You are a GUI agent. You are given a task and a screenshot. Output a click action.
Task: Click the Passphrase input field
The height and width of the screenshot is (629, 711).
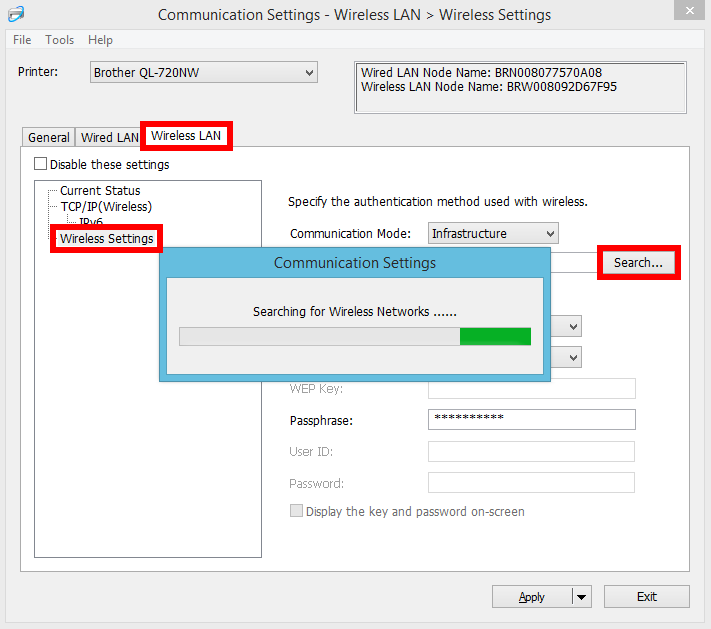[x=531, y=419]
